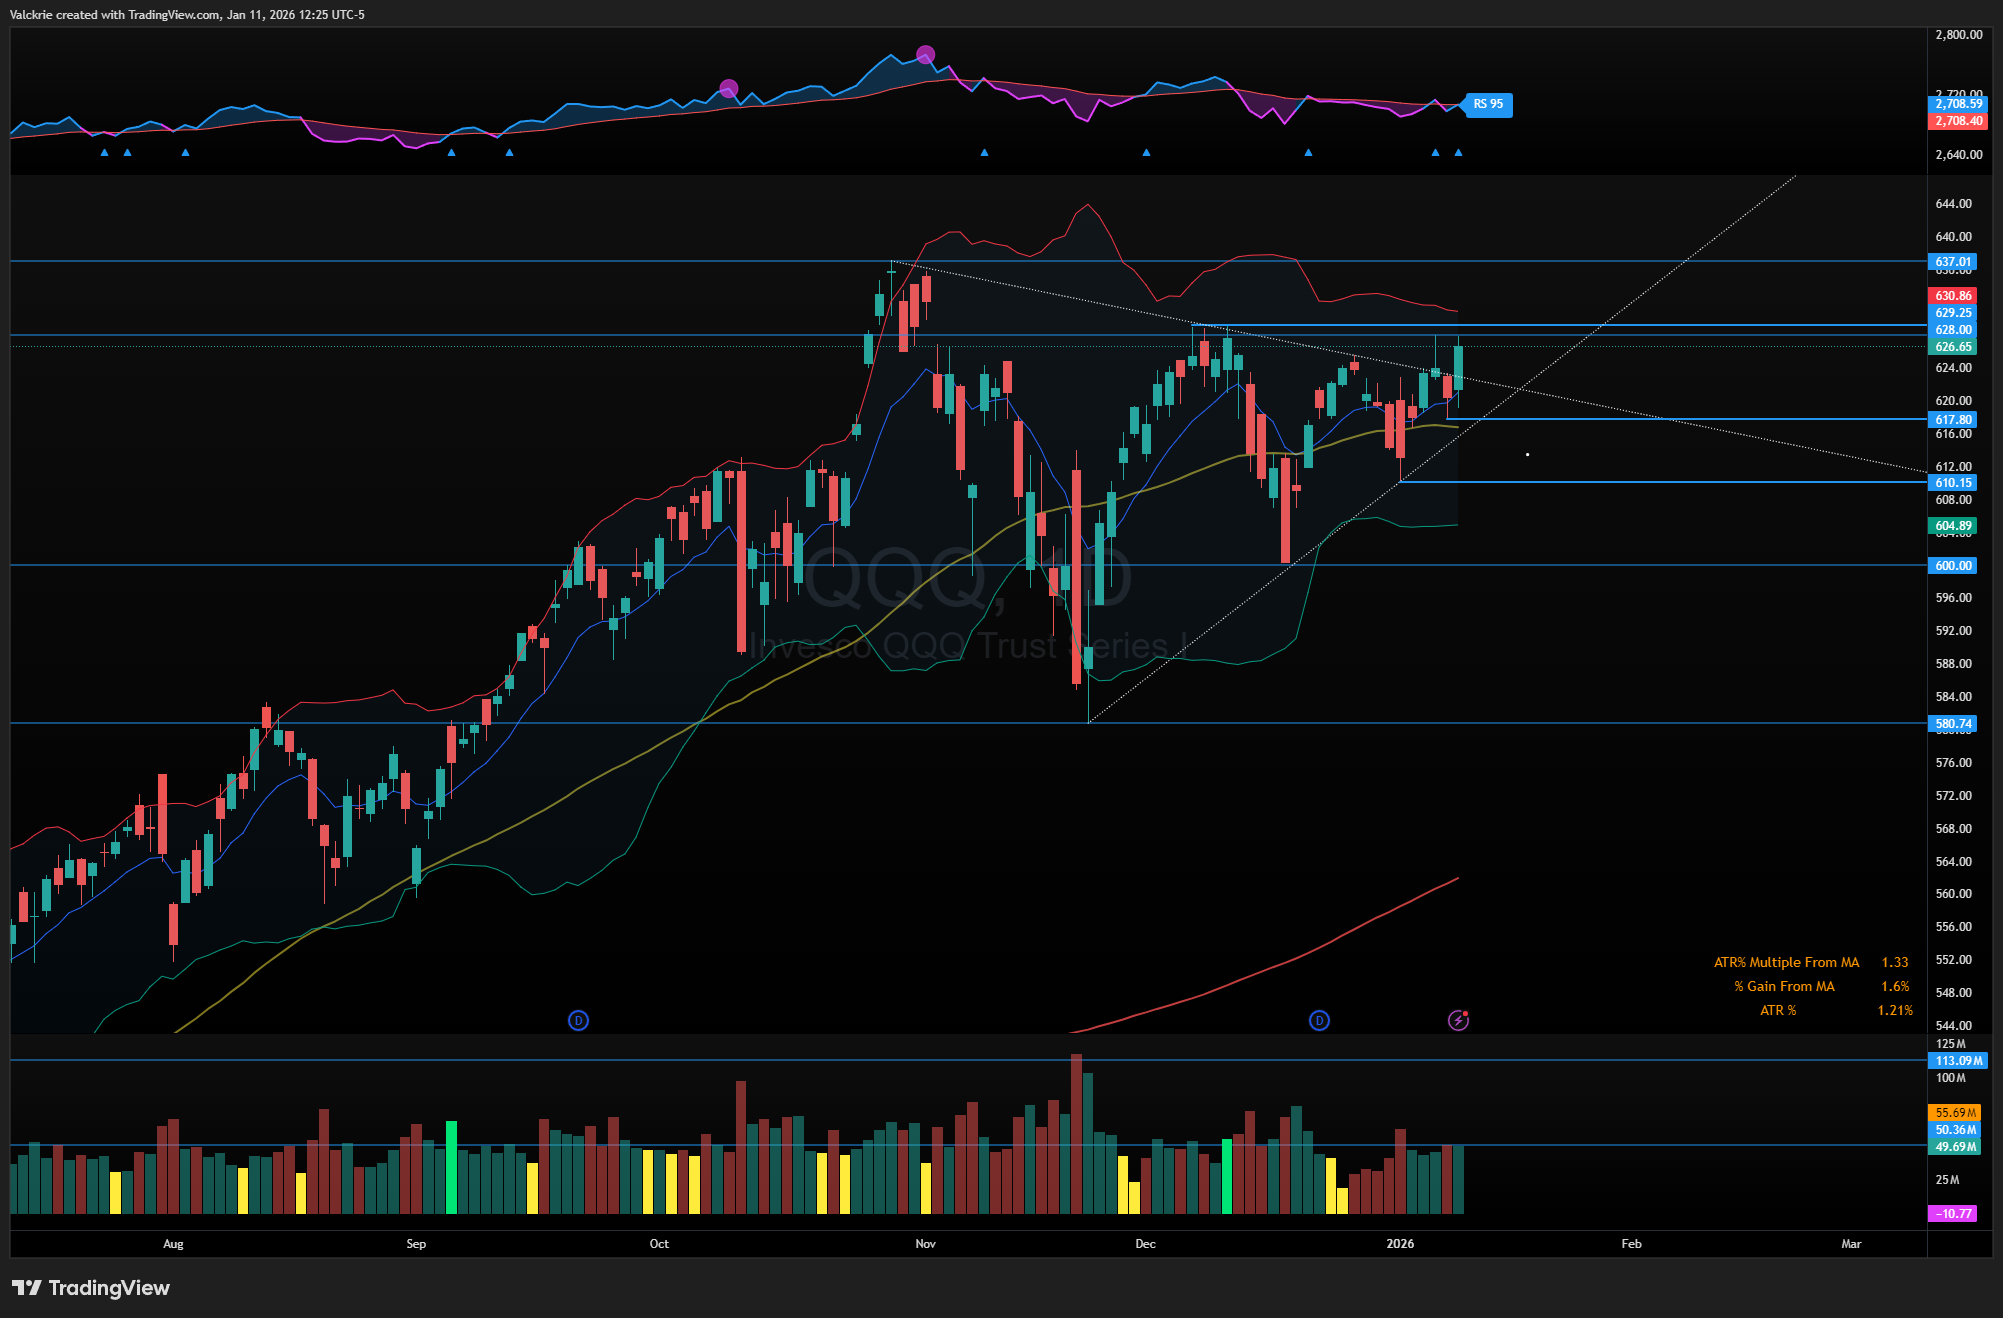Click the orange 55.69M volume label
2003x1318 pixels.
[x=1955, y=1112]
